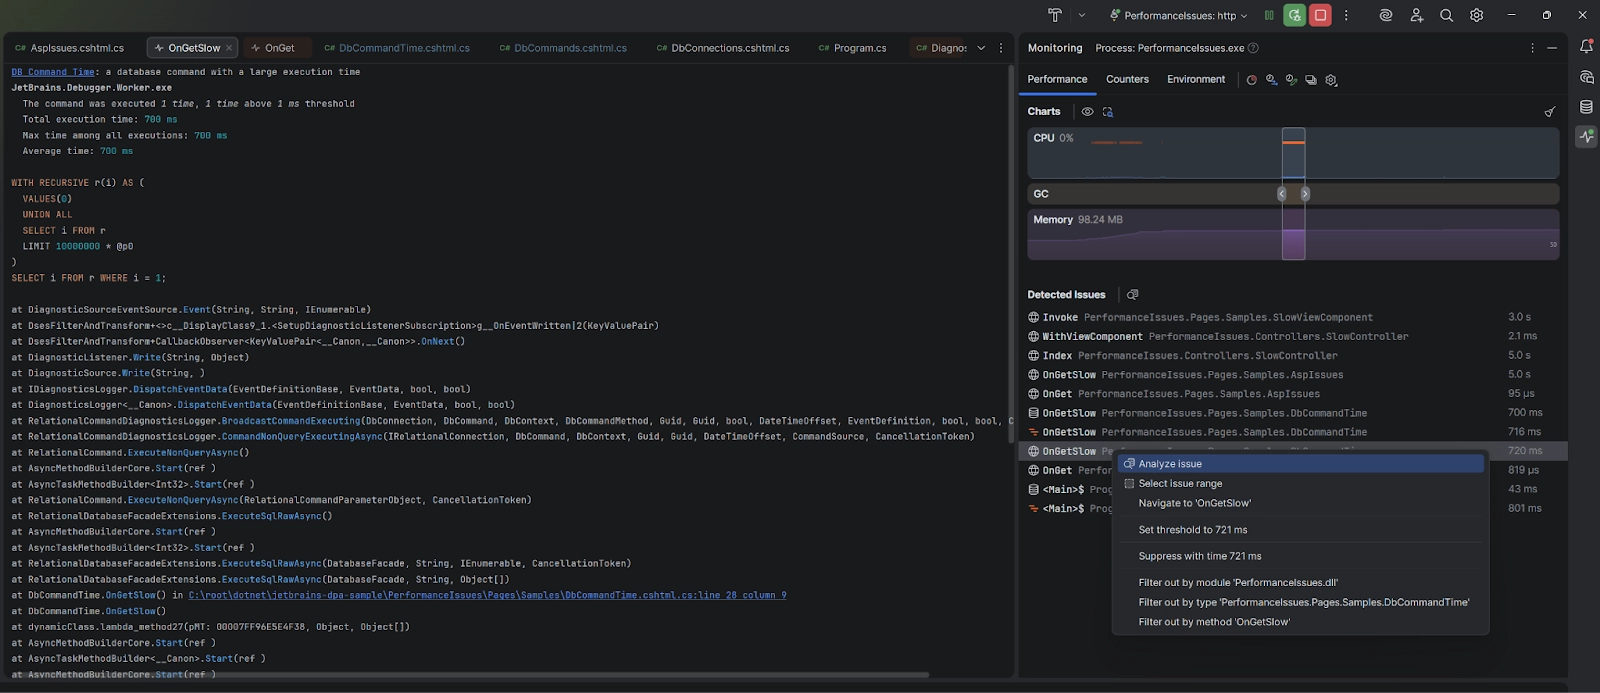Viewport: 1600px width, 693px height.
Task: Pause the running program
Action: click(1269, 15)
